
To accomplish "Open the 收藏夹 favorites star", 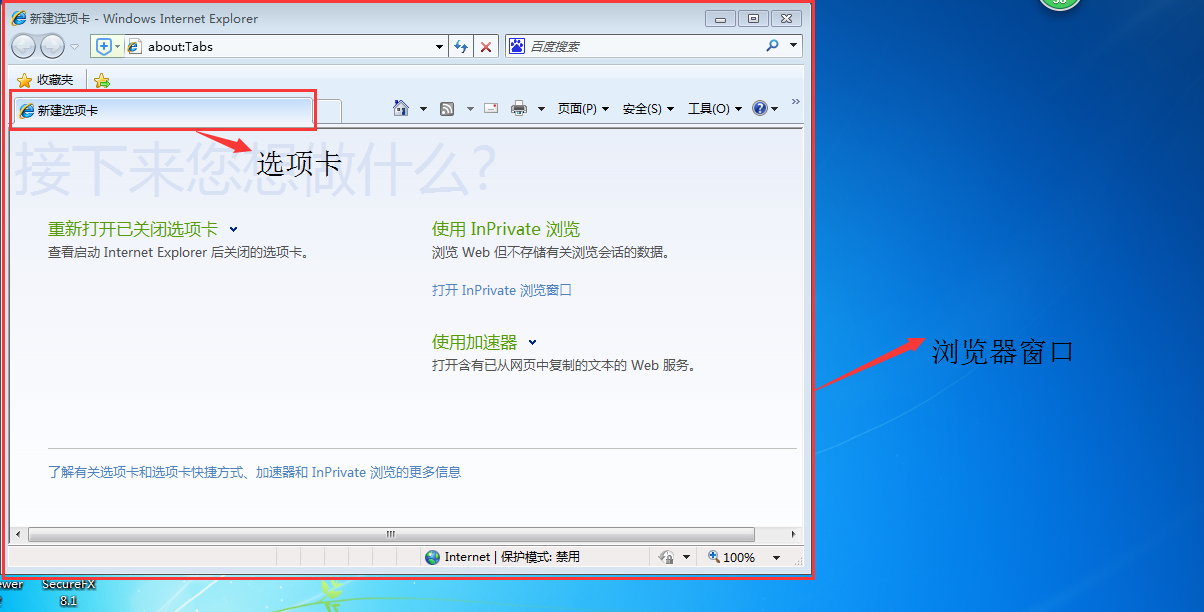I will pos(24,80).
